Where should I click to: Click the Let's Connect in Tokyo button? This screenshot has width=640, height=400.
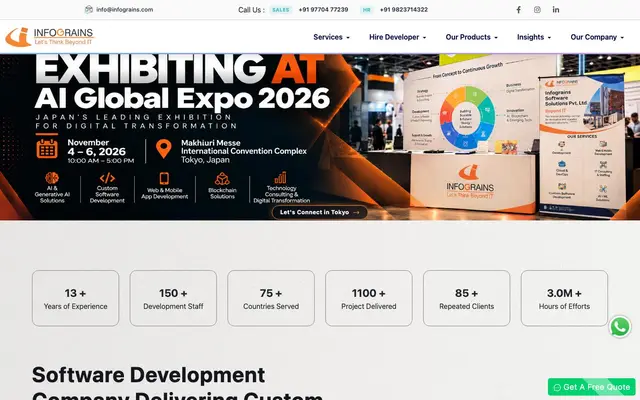pyautogui.click(x=320, y=212)
